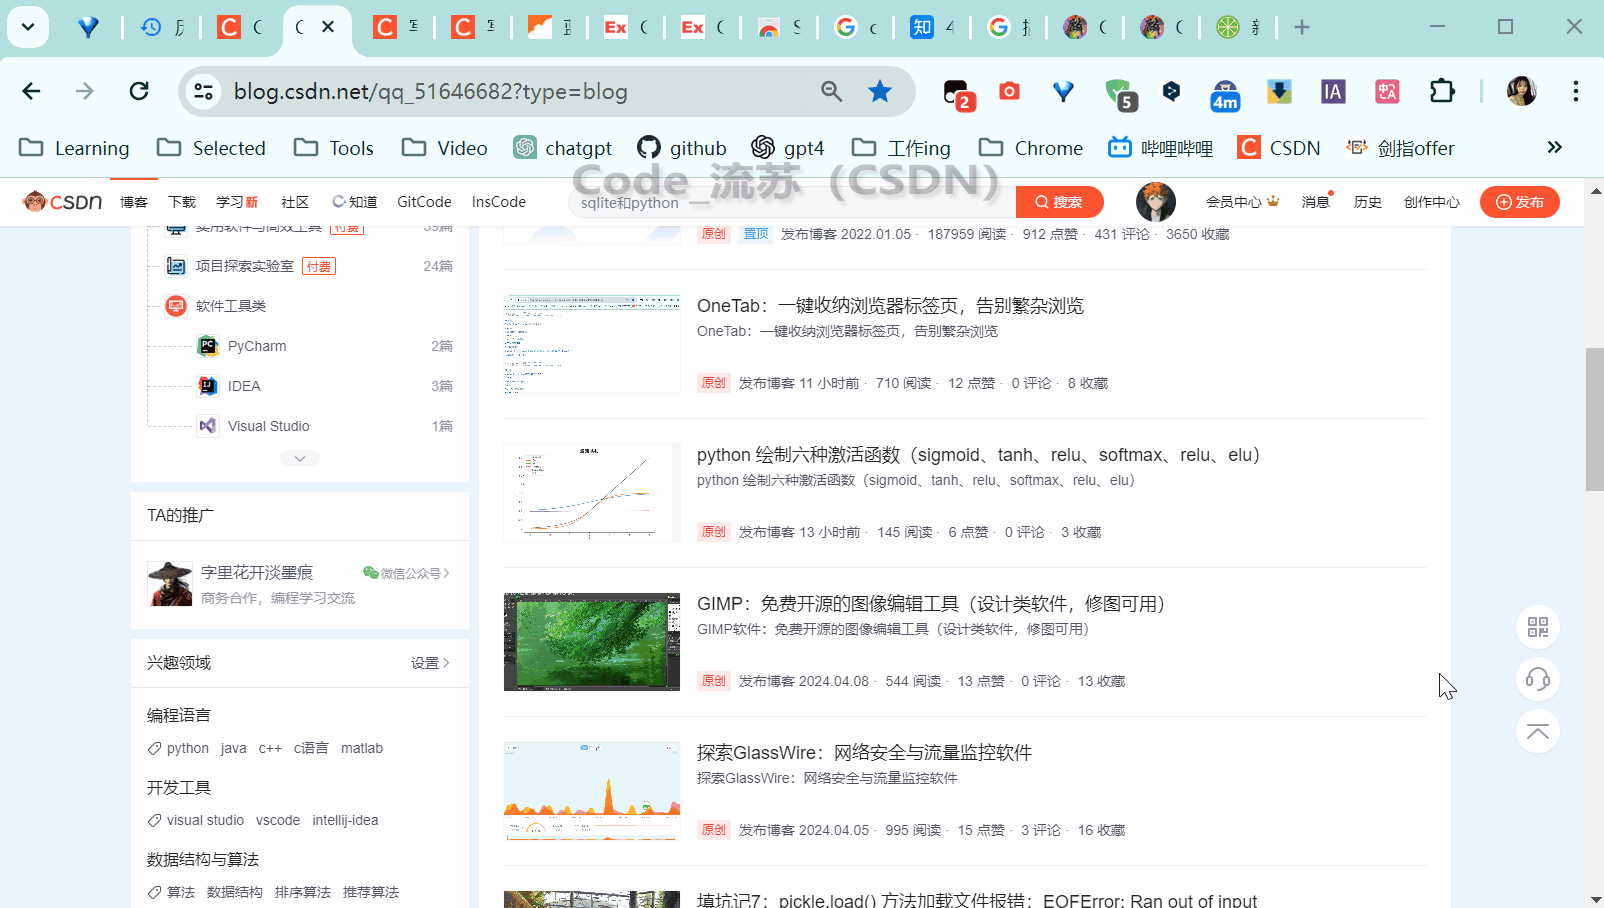Open GIMP article title
The height and width of the screenshot is (908, 1604).
pyautogui.click(x=931, y=604)
